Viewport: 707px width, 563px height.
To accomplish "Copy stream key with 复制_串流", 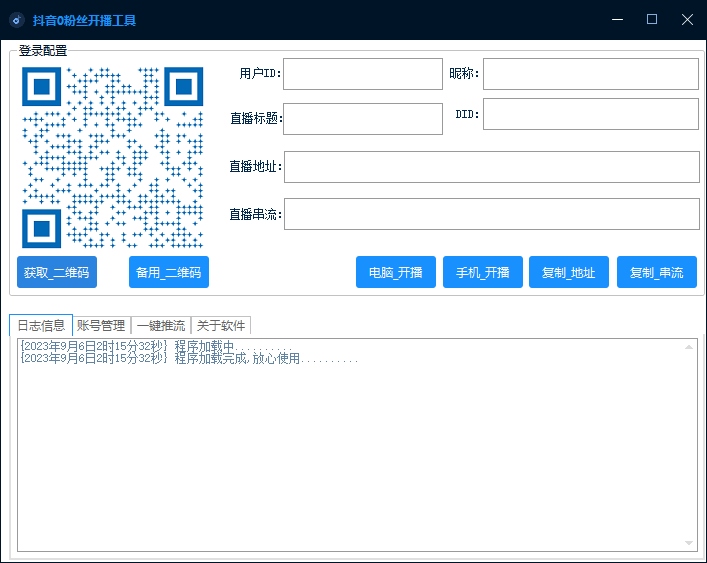I will tap(656, 272).
